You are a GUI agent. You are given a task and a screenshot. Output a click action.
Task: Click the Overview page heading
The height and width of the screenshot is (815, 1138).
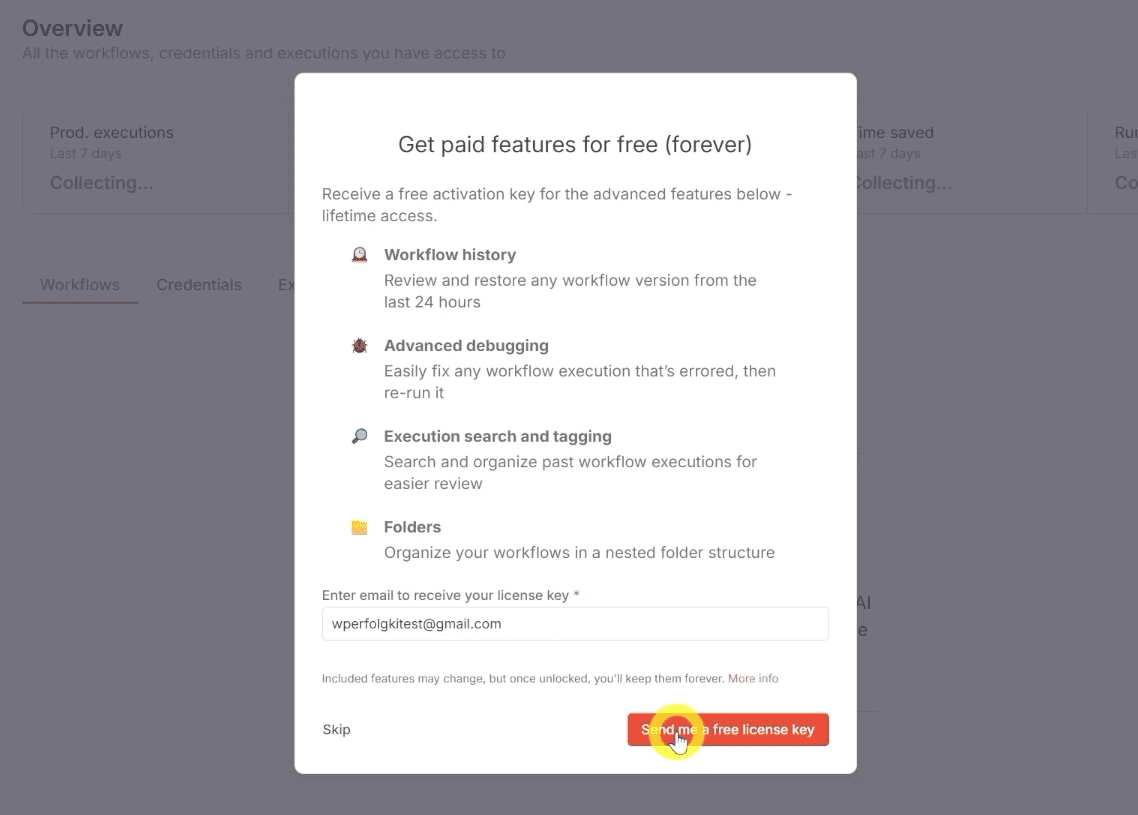(72, 28)
